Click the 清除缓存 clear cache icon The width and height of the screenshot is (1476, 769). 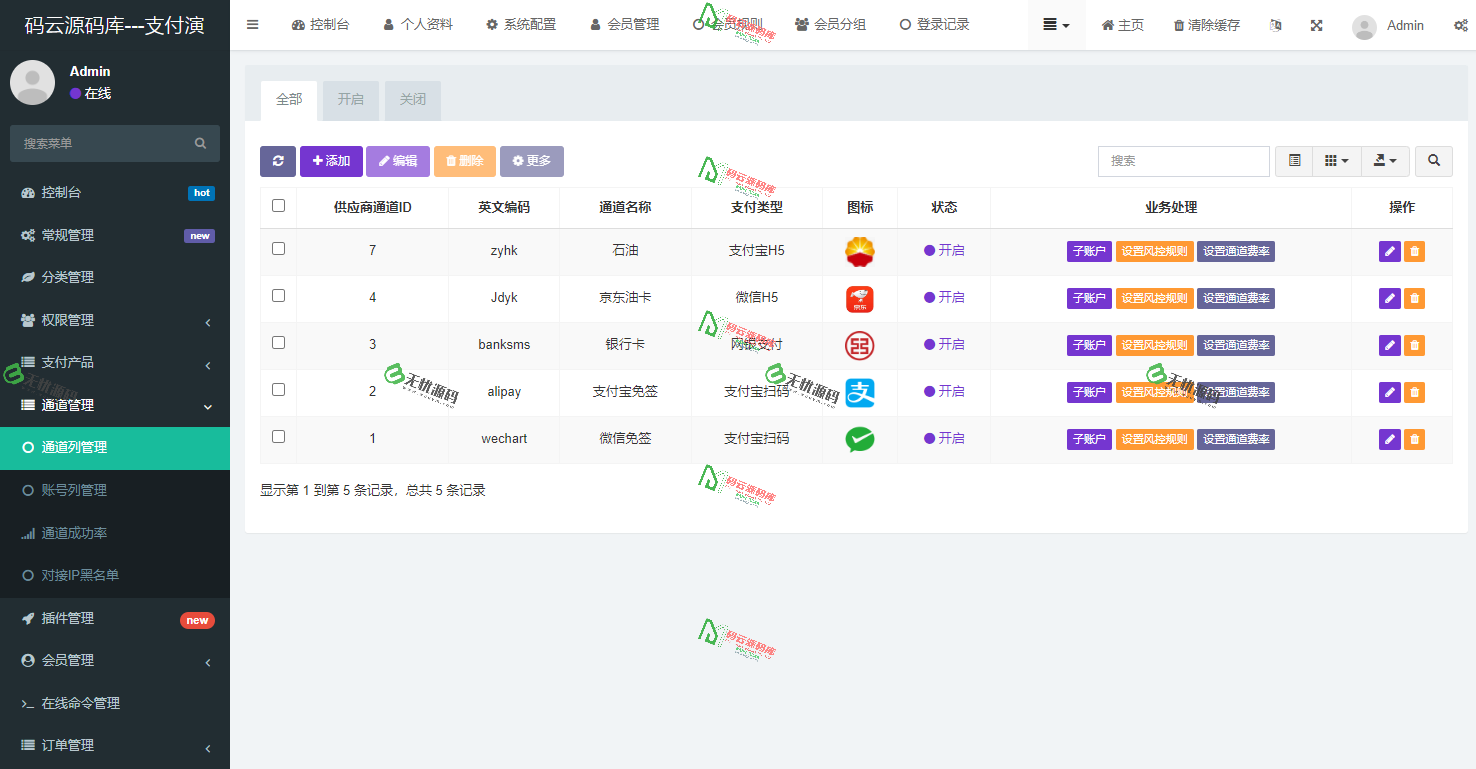(1206, 25)
